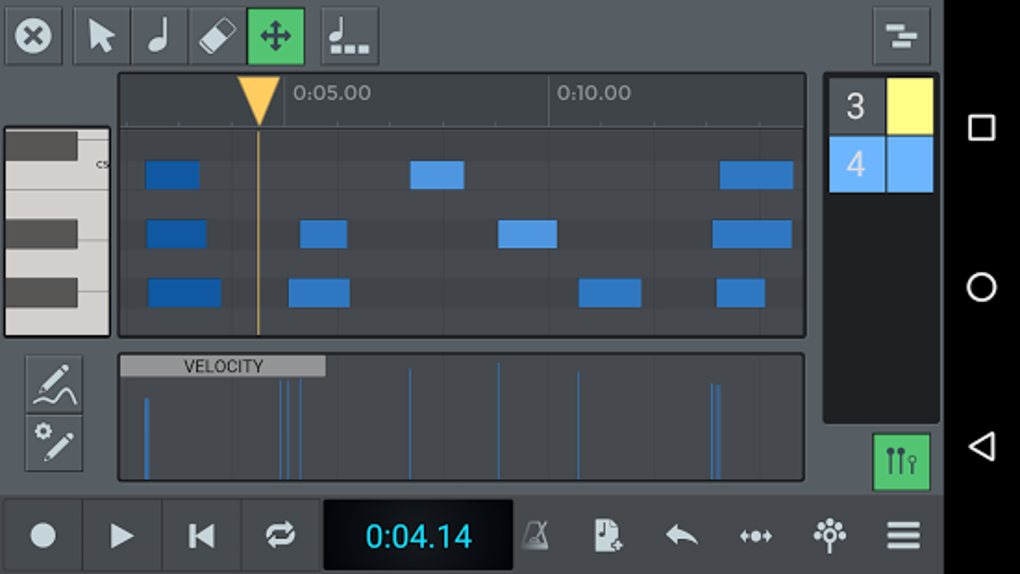Toggle loop playback mode
The height and width of the screenshot is (574, 1020).
pyautogui.click(x=280, y=536)
